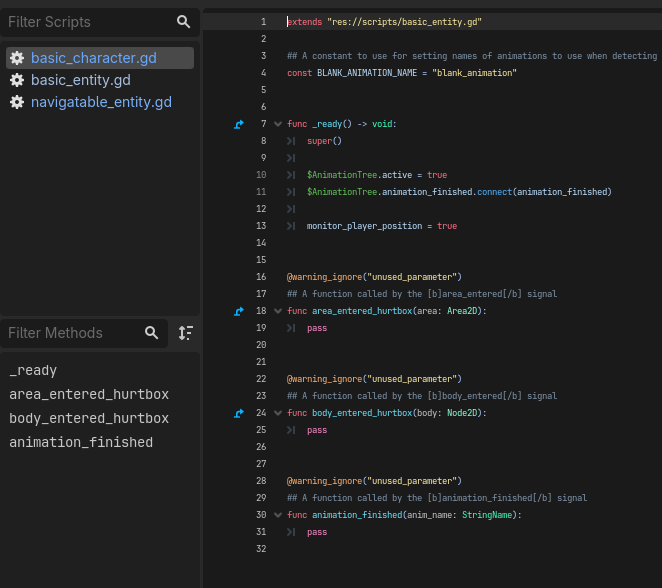The width and height of the screenshot is (662, 588).
Task: Click @warning_ignore annotation on line 16
Action: point(324,277)
